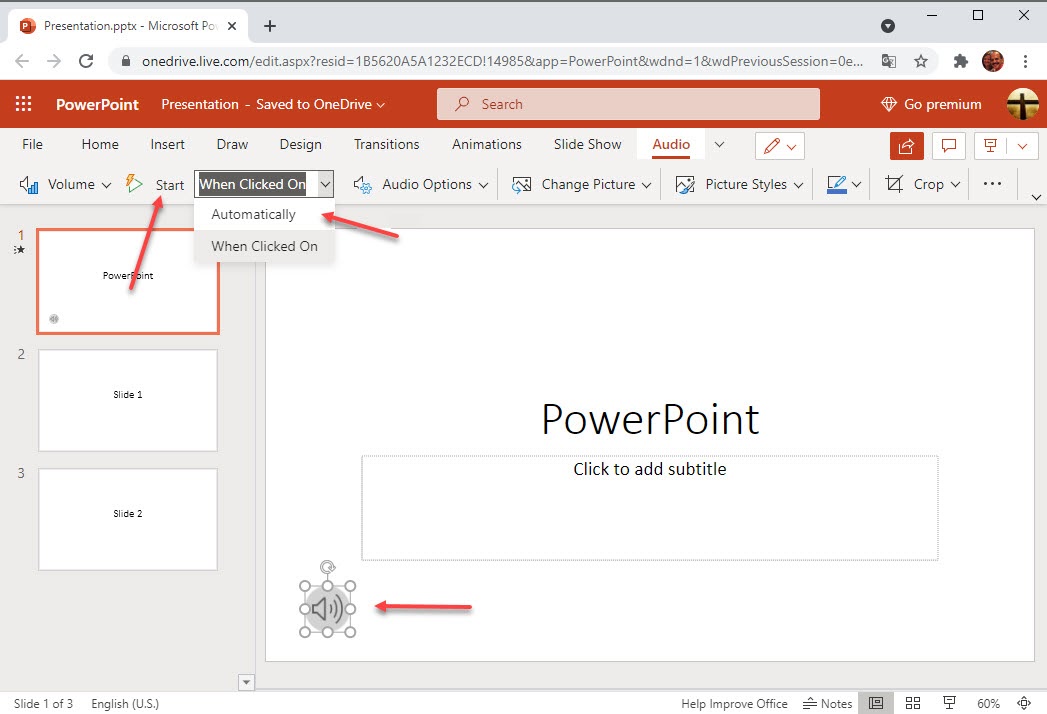
Task: Select the first PowerPoint title thumbnail
Action: click(128, 281)
